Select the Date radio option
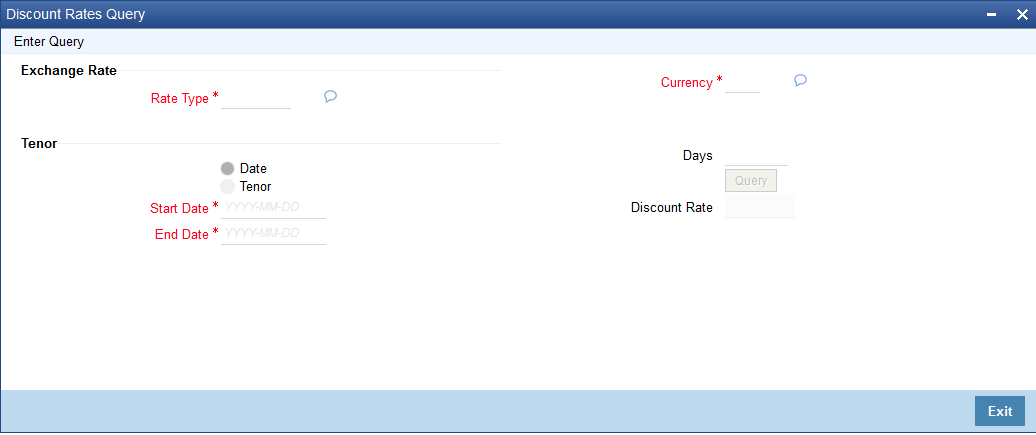The height and width of the screenshot is (435, 1036). coord(227,169)
